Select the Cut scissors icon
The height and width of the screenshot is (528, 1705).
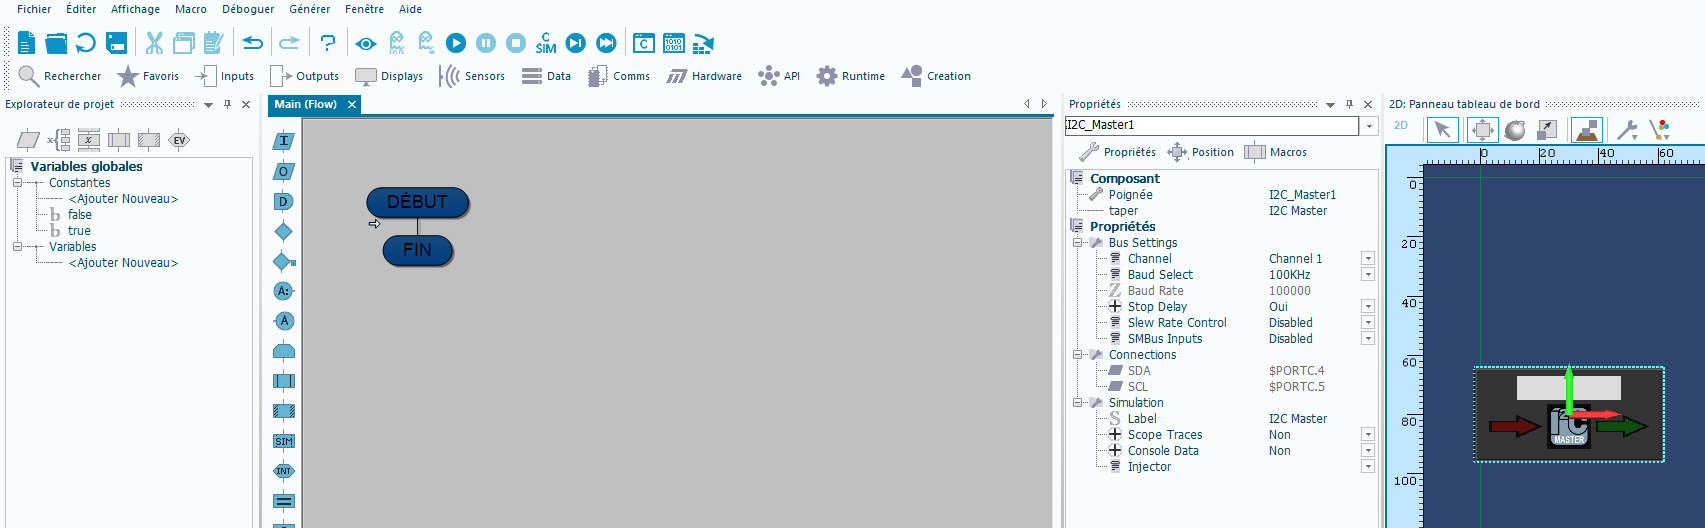(154, 43)
